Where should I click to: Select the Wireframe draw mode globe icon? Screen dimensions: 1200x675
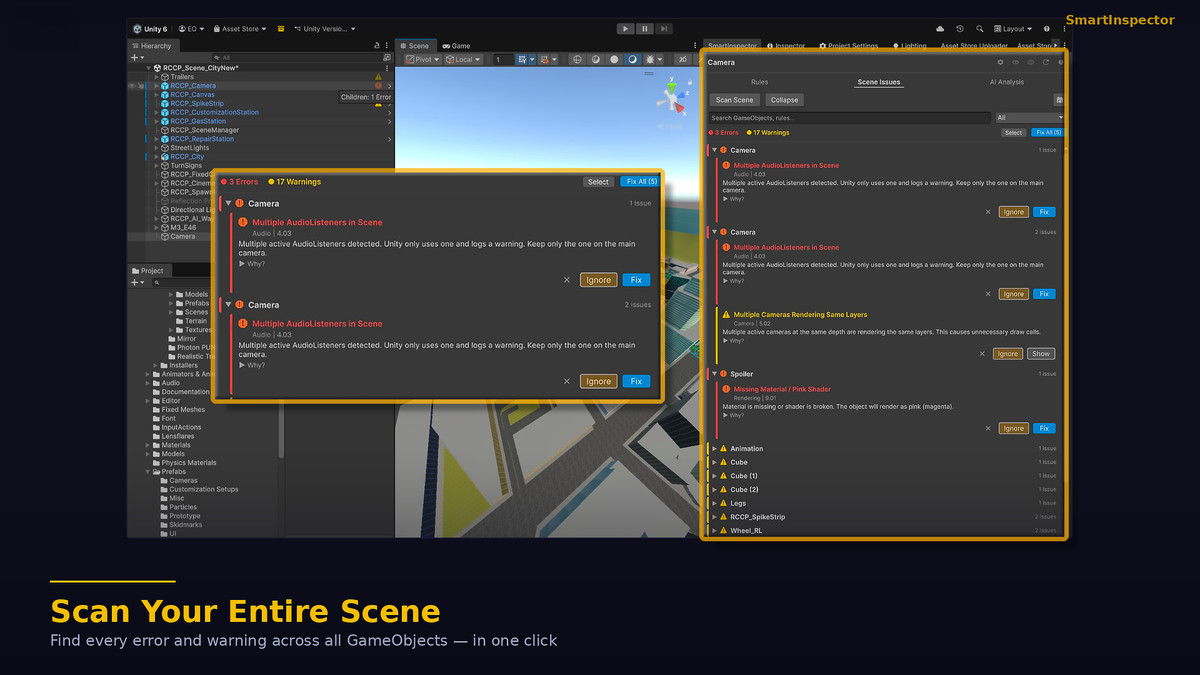pyautogui.click(x=577, y=59)
